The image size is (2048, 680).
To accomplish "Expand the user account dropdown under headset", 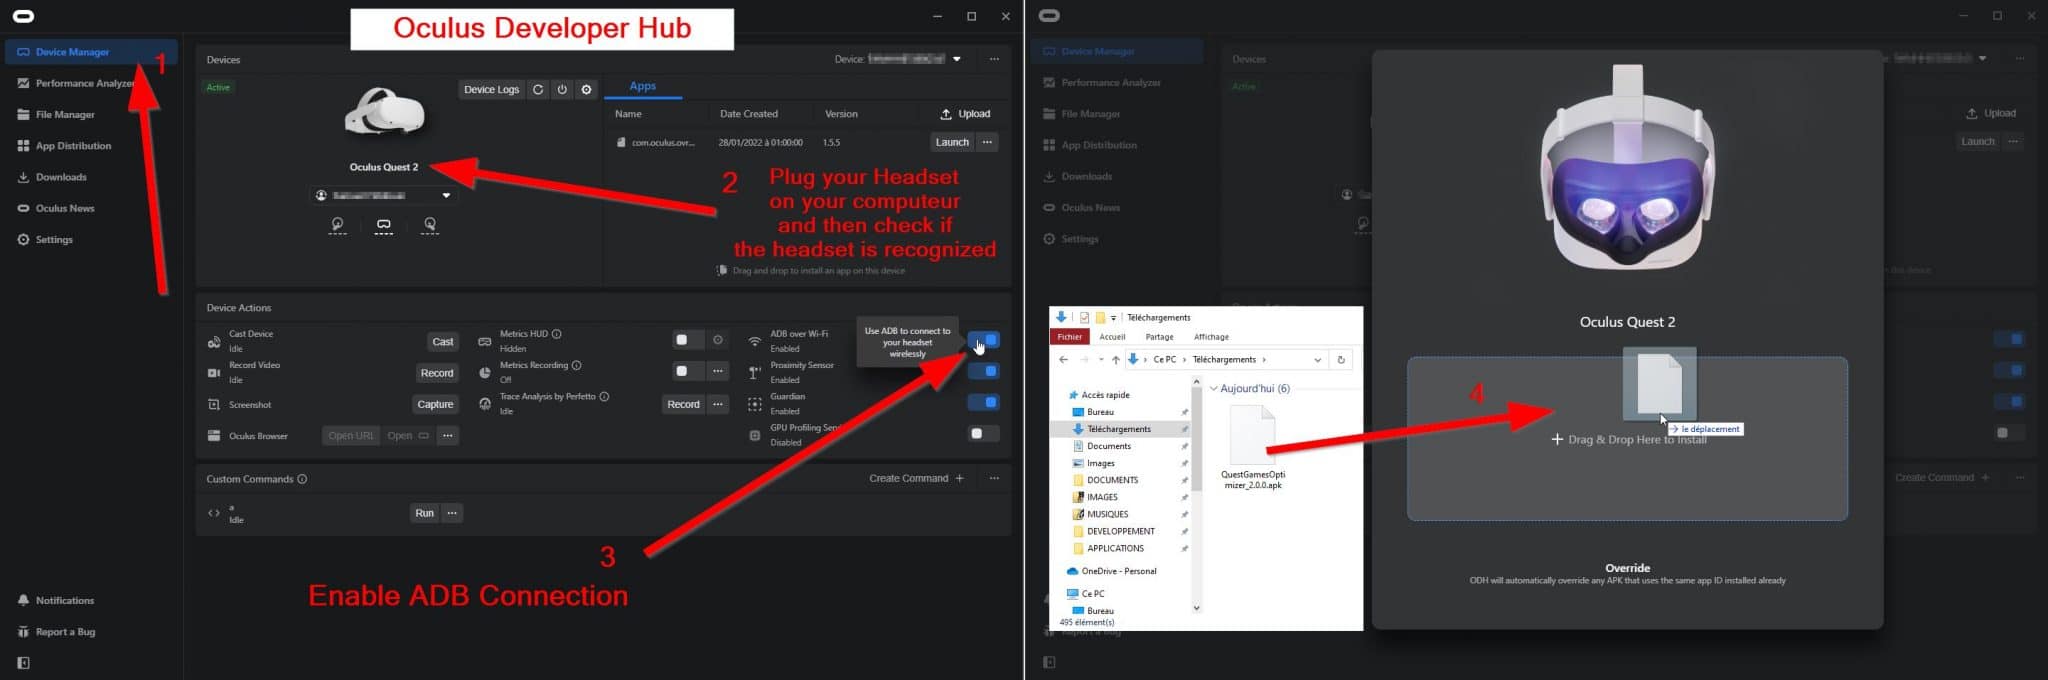I will coord(446,195).
